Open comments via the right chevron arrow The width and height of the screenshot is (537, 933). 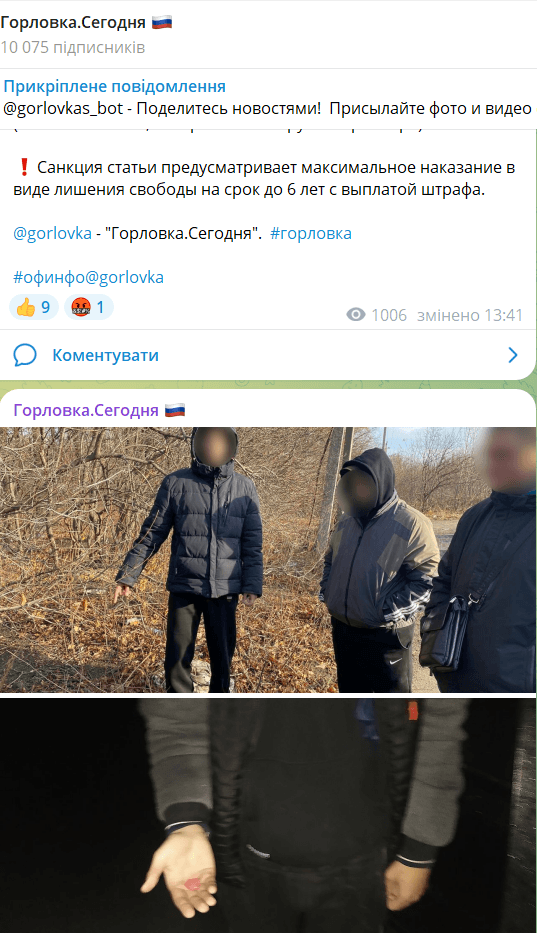pos(513,355)
